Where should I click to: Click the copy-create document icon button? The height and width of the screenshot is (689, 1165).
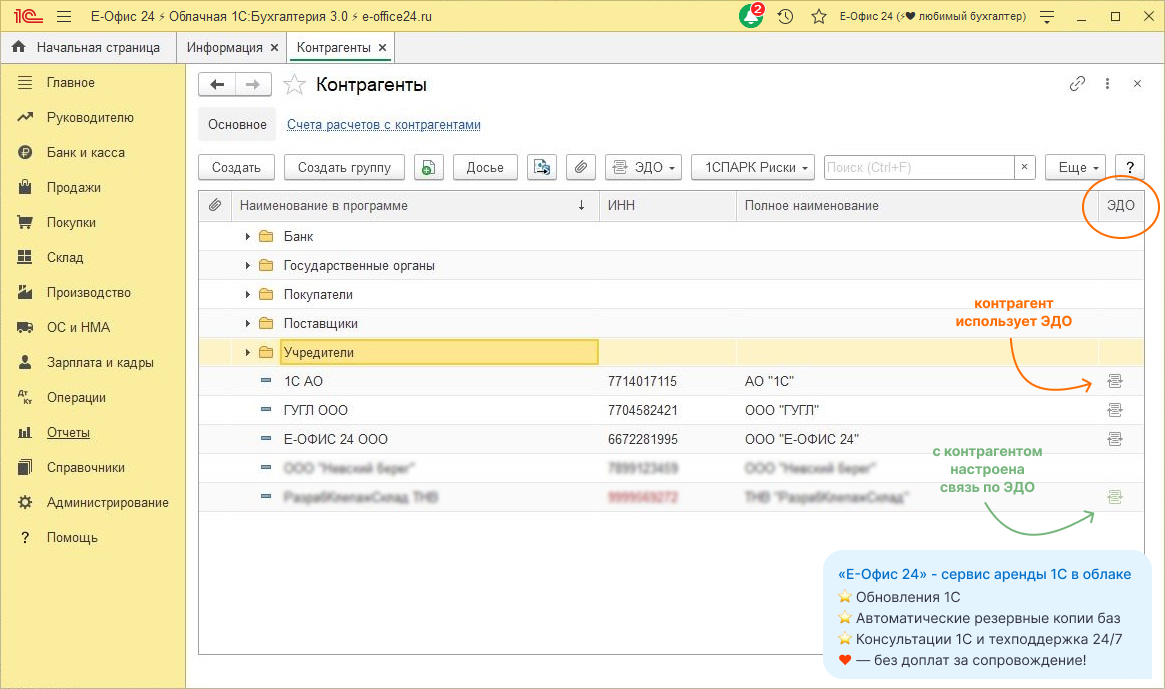point(429,167)
